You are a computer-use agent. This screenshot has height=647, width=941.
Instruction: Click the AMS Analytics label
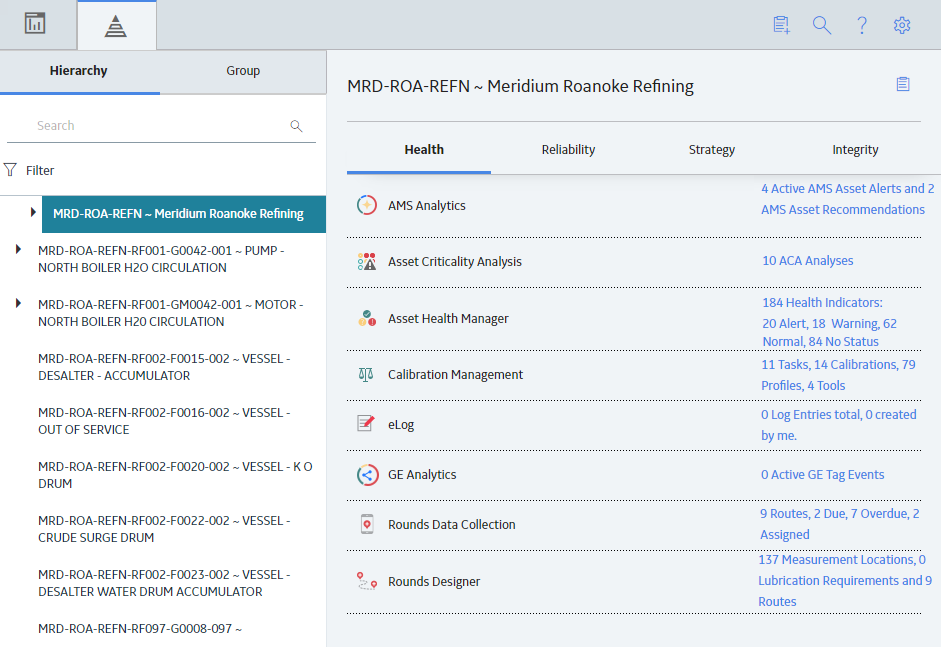[x=427, y=205]
